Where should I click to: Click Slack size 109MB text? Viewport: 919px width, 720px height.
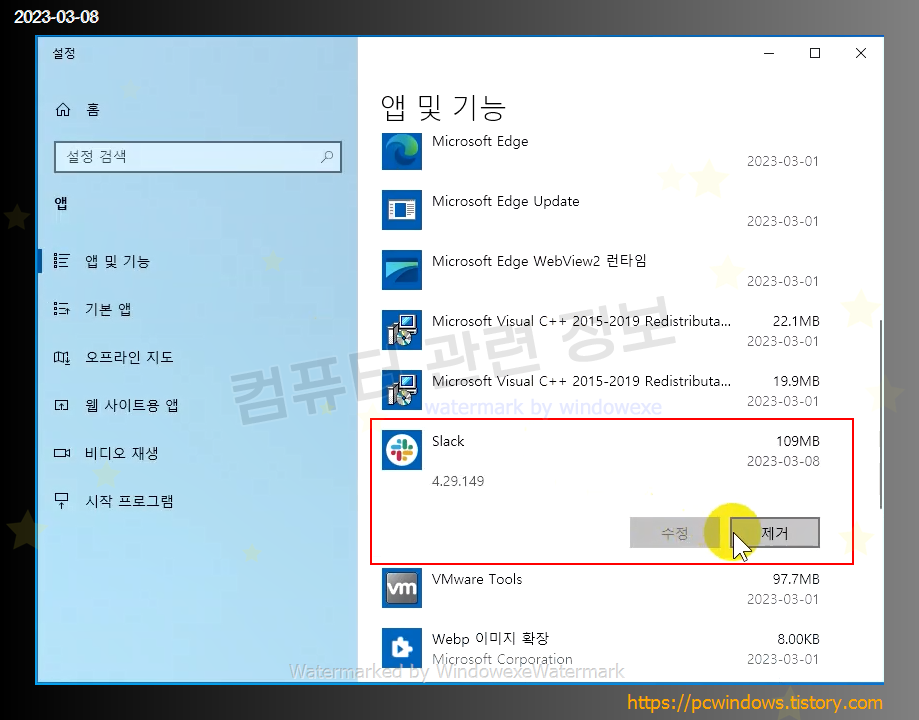click(x=798, y=441)
